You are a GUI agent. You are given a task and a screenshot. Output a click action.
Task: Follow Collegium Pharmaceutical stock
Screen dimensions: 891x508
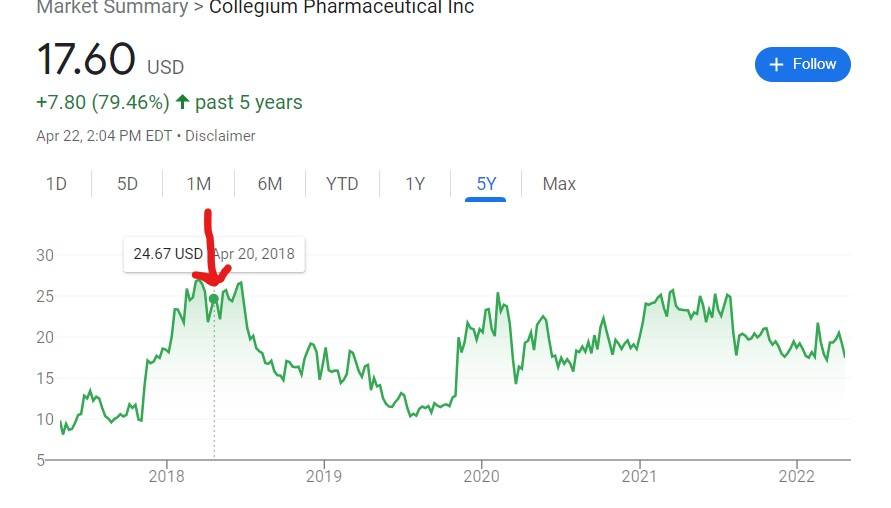point(802,64)
